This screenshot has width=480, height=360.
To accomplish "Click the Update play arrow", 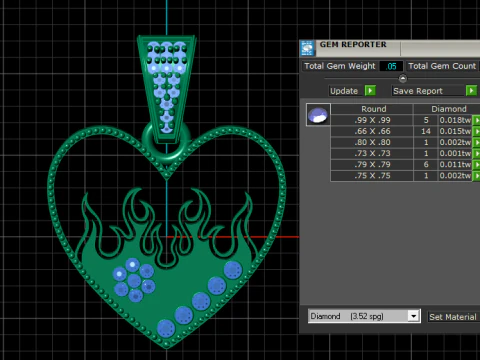I will (x=370, y=91).
